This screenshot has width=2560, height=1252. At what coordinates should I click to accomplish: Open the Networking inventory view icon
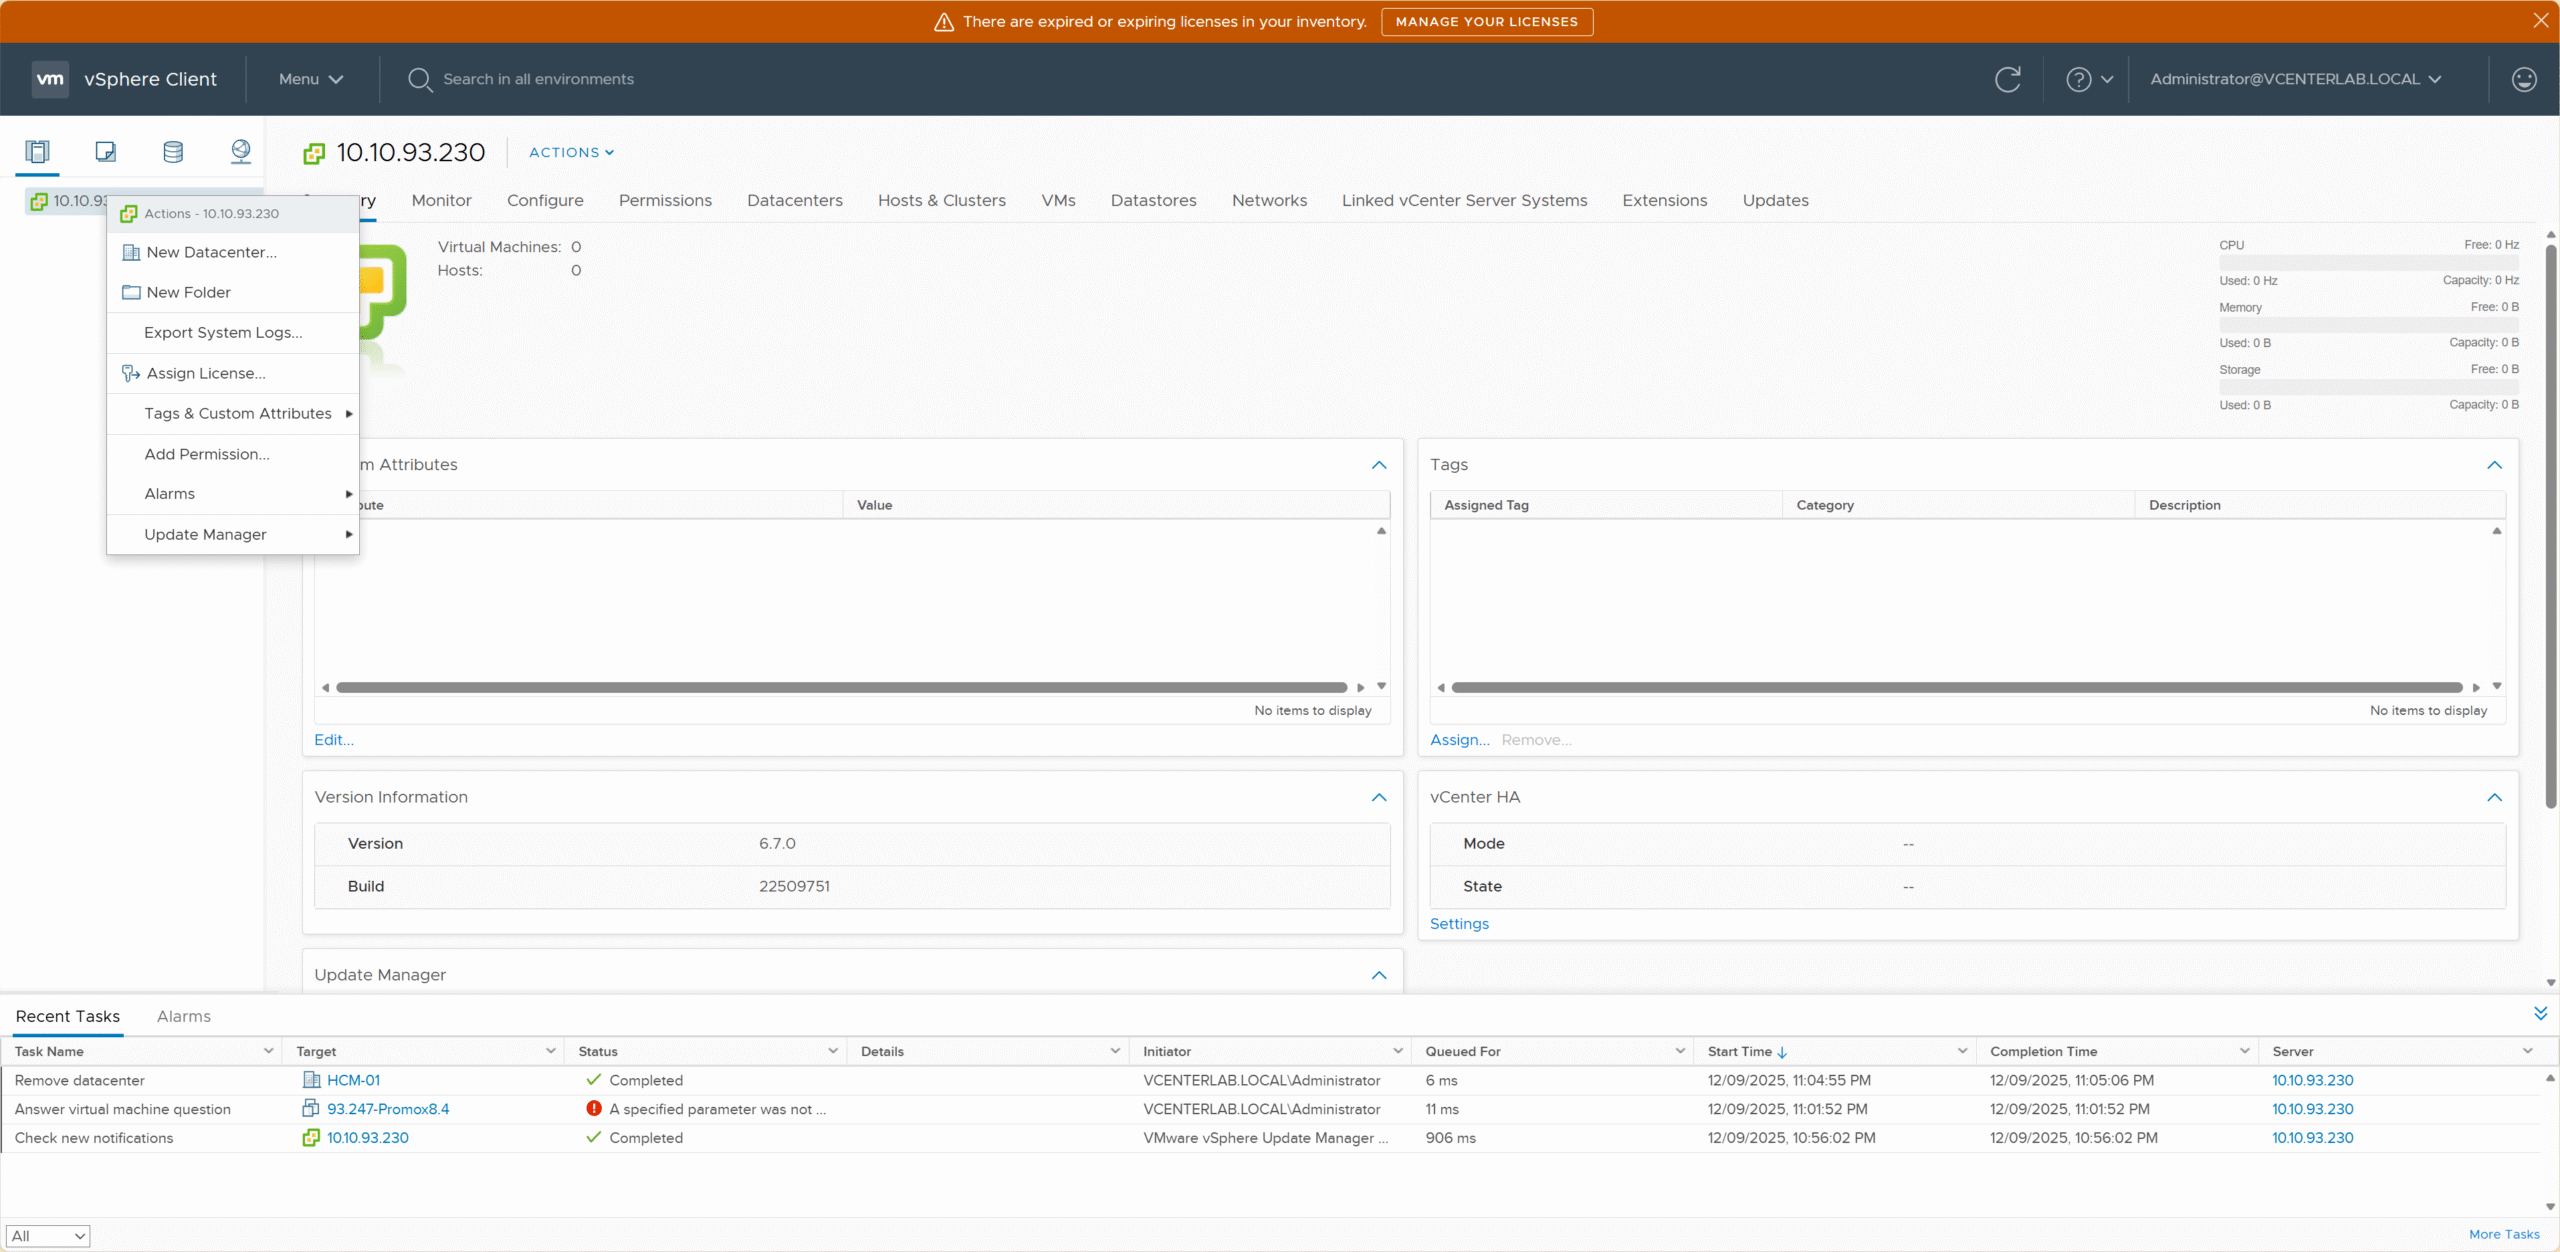241,152
